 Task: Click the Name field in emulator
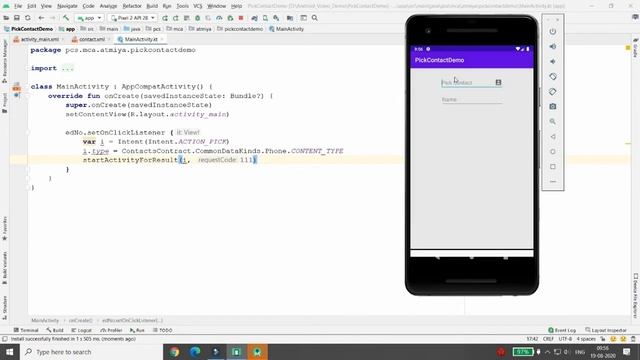click(471, 100)
